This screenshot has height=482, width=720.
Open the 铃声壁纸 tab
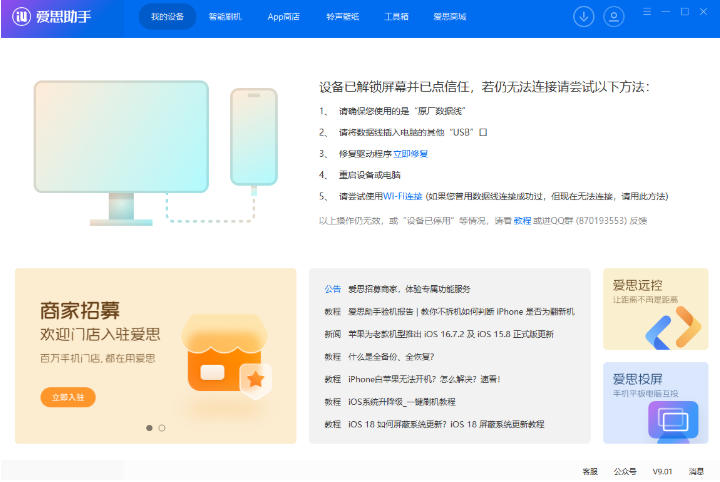tap(343, 17)
